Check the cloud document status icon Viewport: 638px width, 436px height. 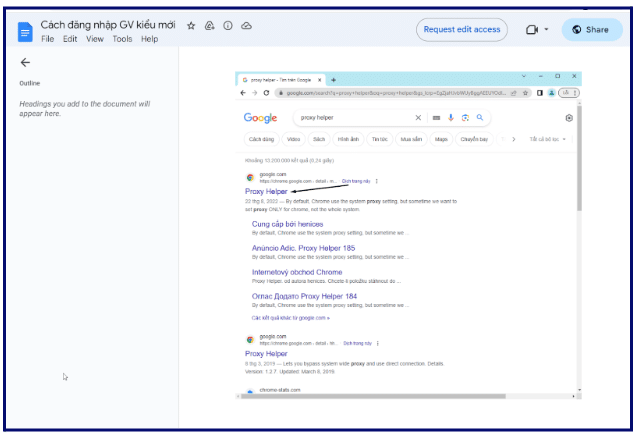click(x=246, y=26)
